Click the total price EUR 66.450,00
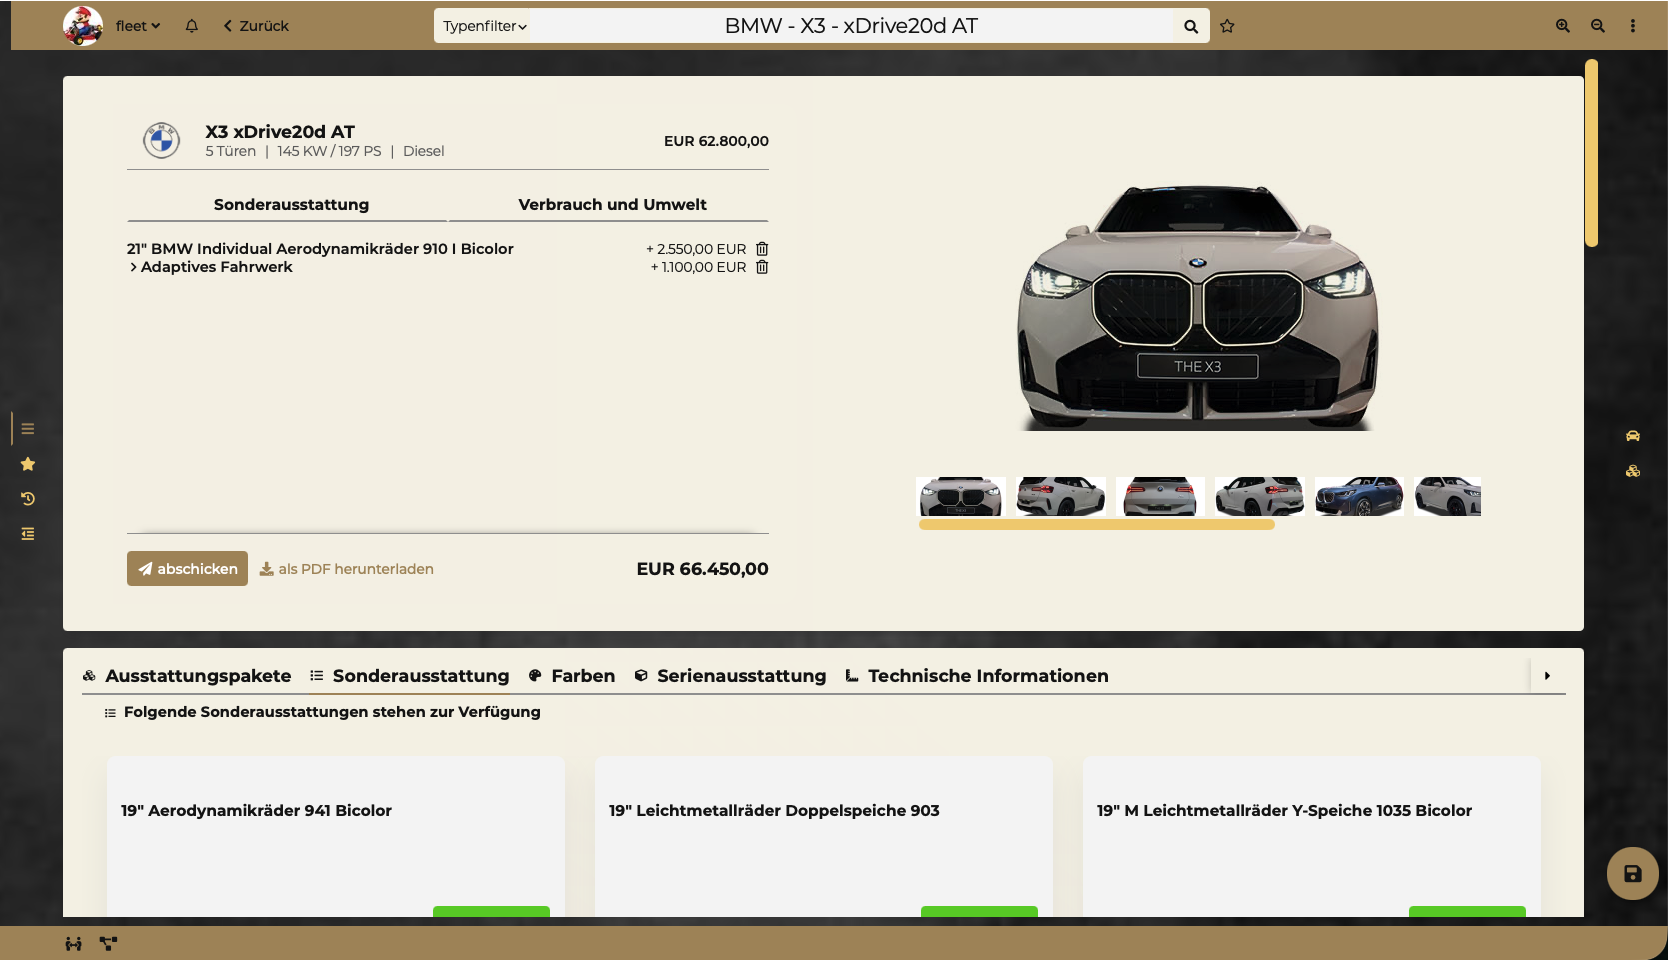1668x960 pixels. tap(703, 569)
